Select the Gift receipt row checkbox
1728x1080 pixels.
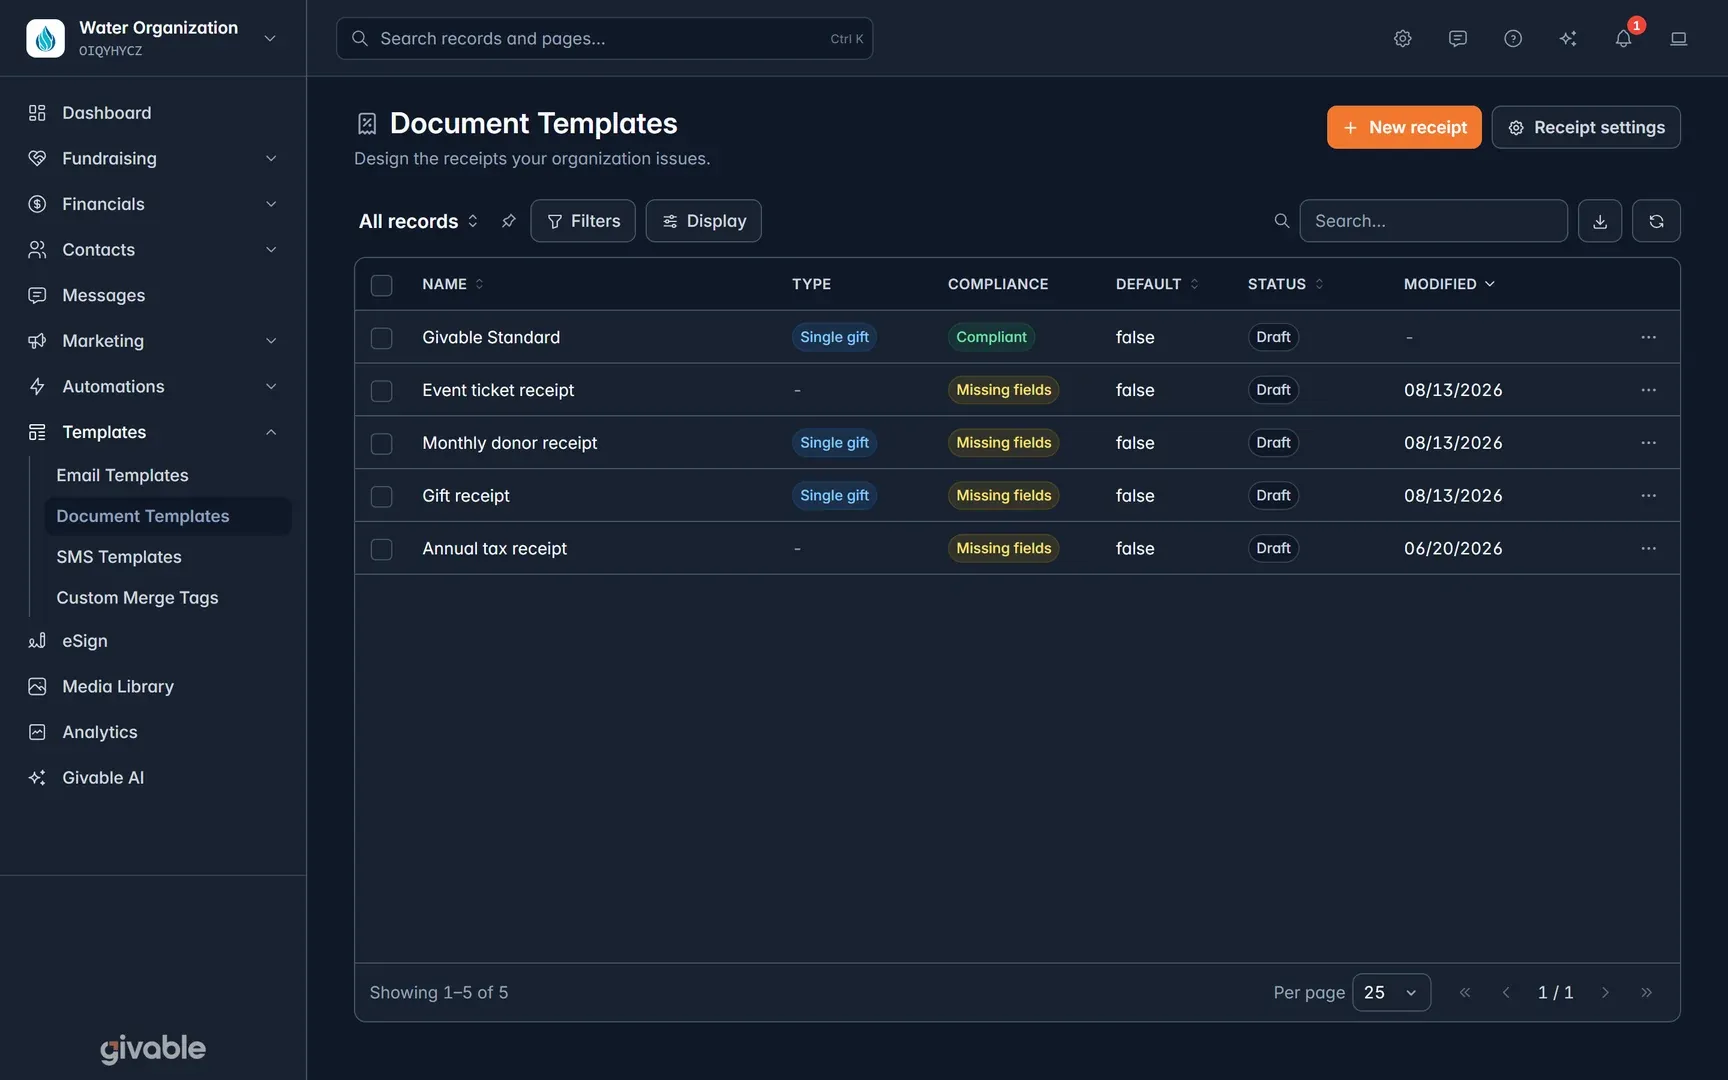pos(381,497)
